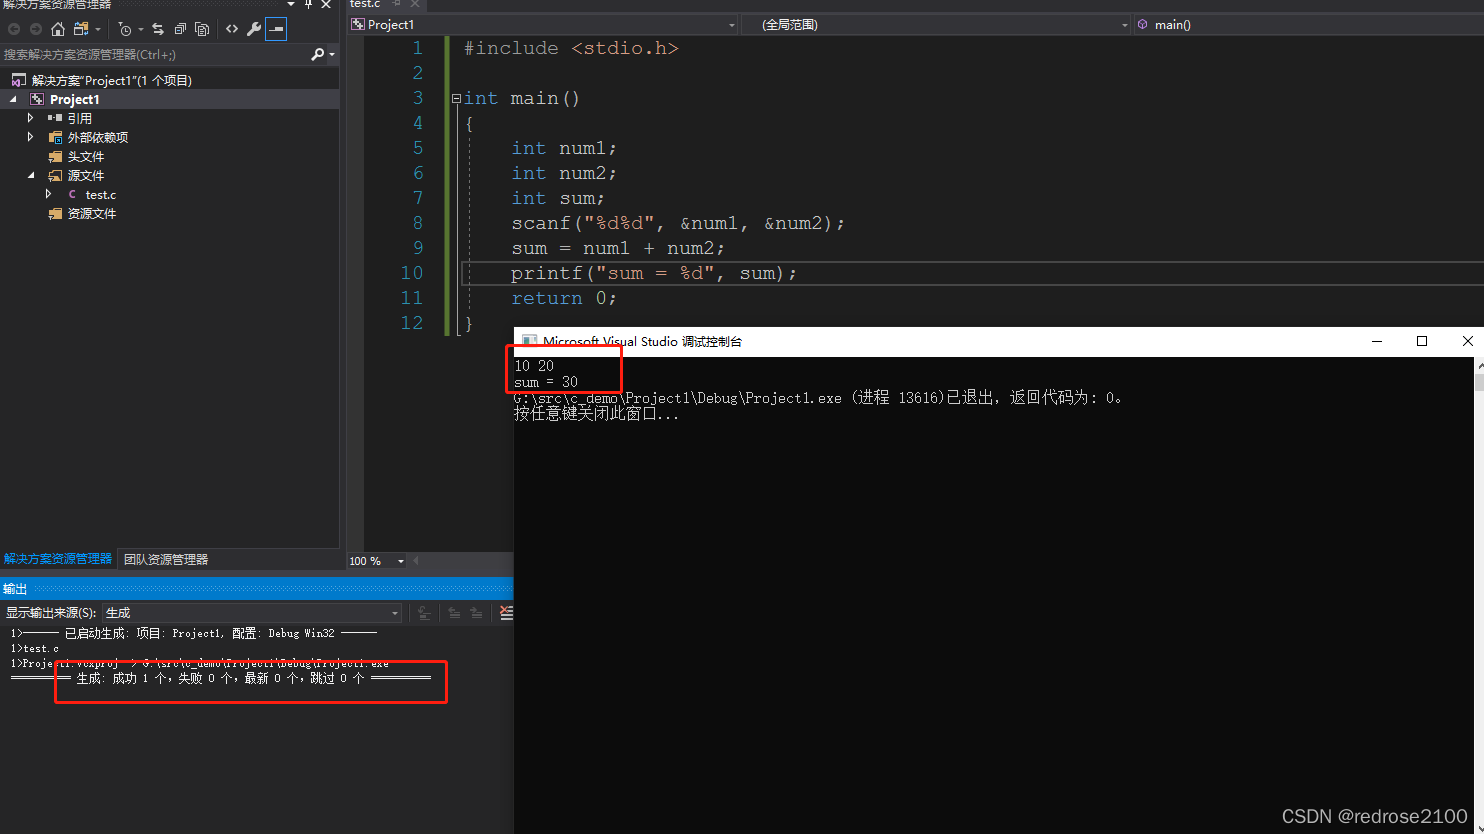
Task: Toggle the auto-hide pin on Solution Explorer
Action: (x=309, y=4)
